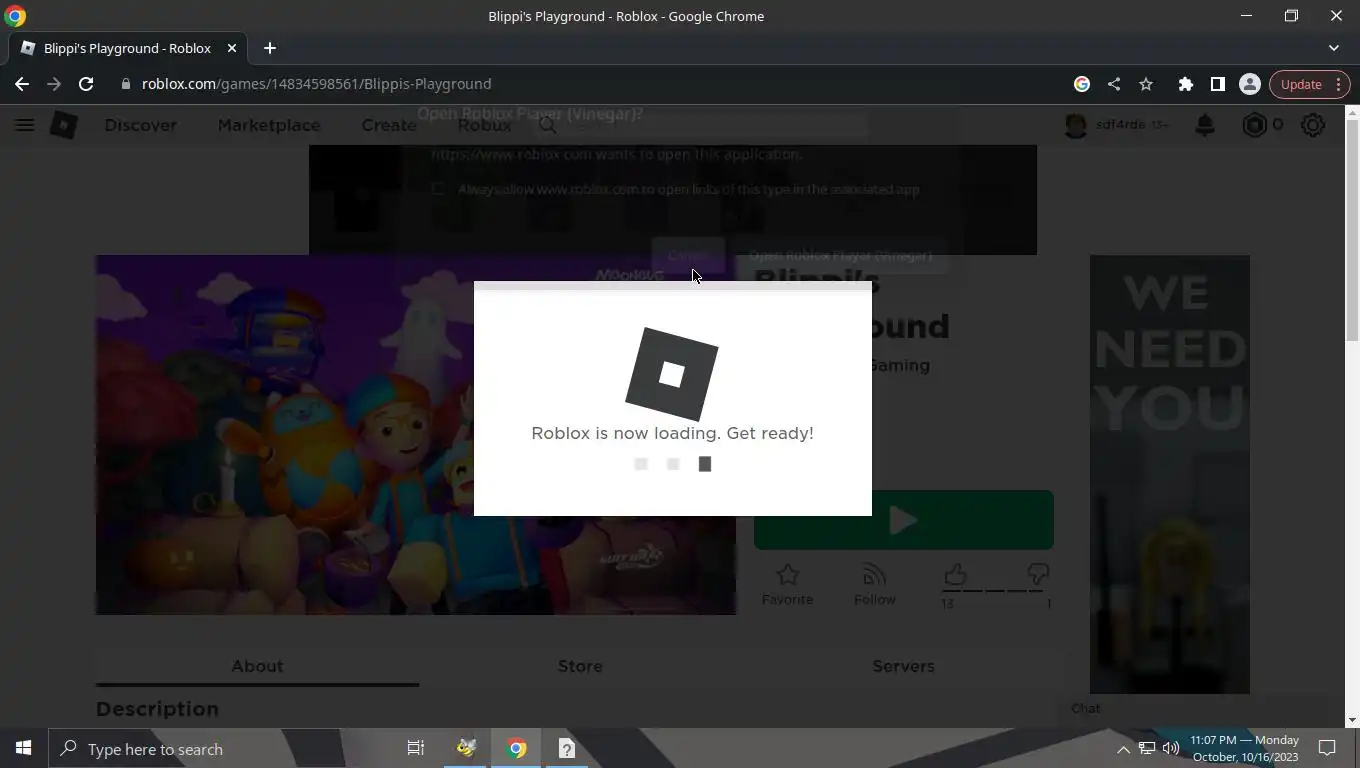Image resolution: width=1360 pixels, height=768 pixels.
Task: Open the bee app in taskbar
Action: [466, 749]
